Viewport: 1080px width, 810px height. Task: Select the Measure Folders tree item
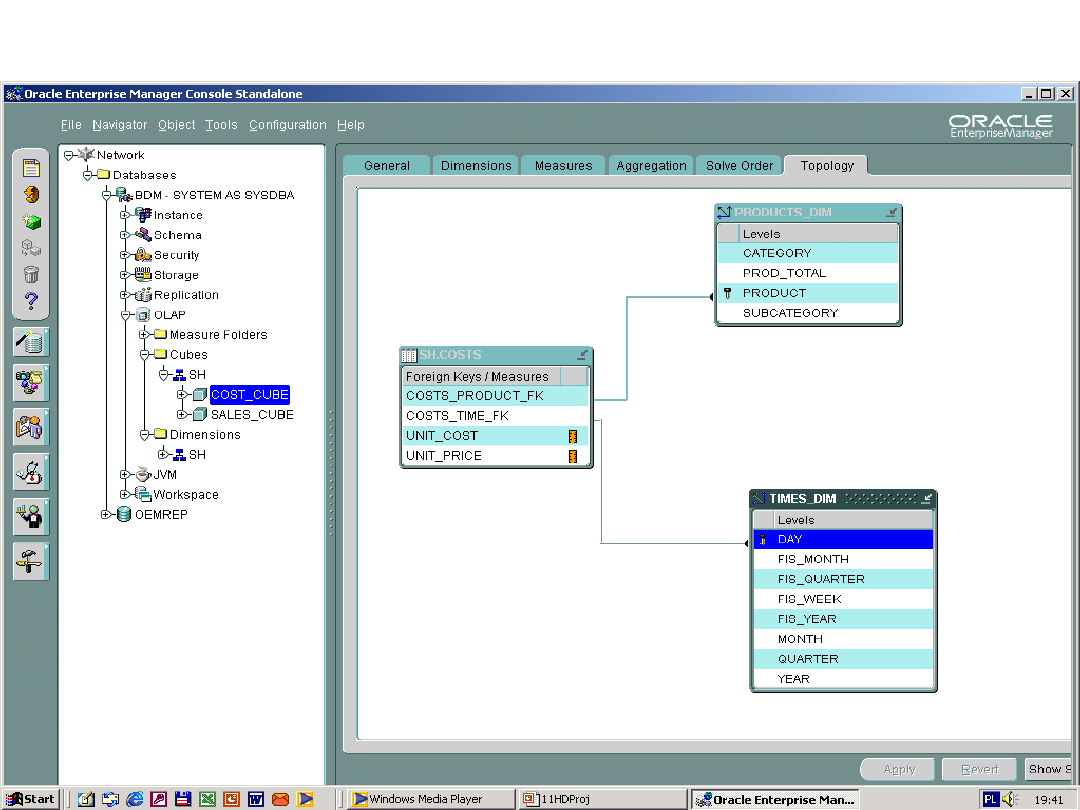click(218, 335)
